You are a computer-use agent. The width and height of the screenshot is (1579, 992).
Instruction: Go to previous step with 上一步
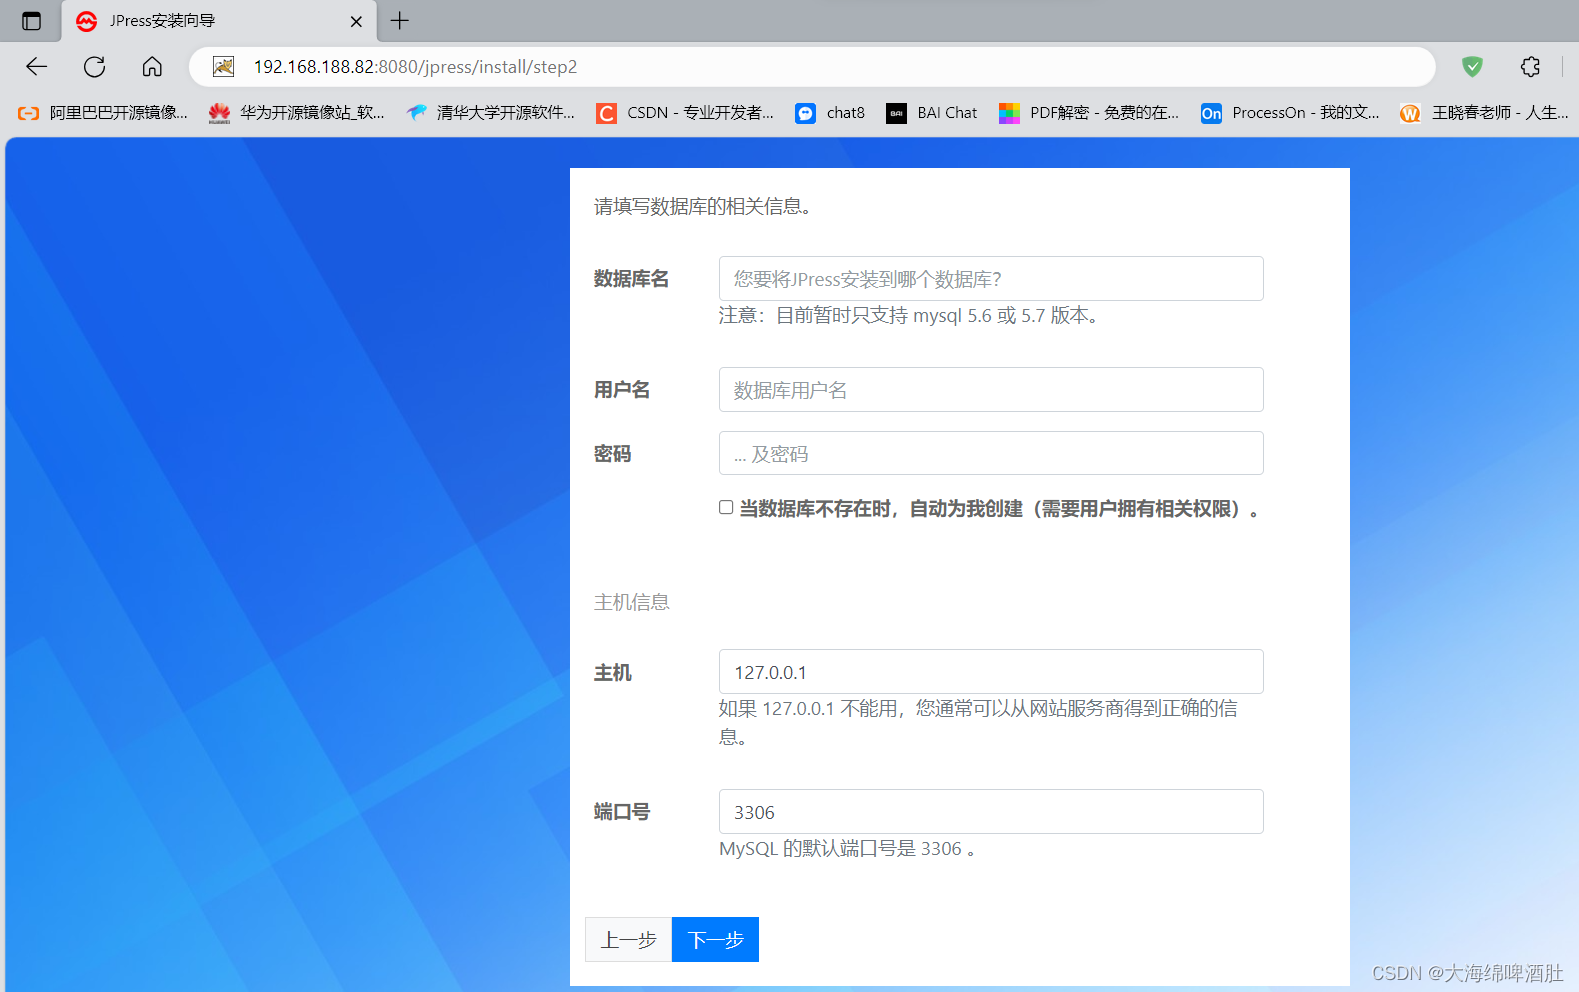coord(628,940)
